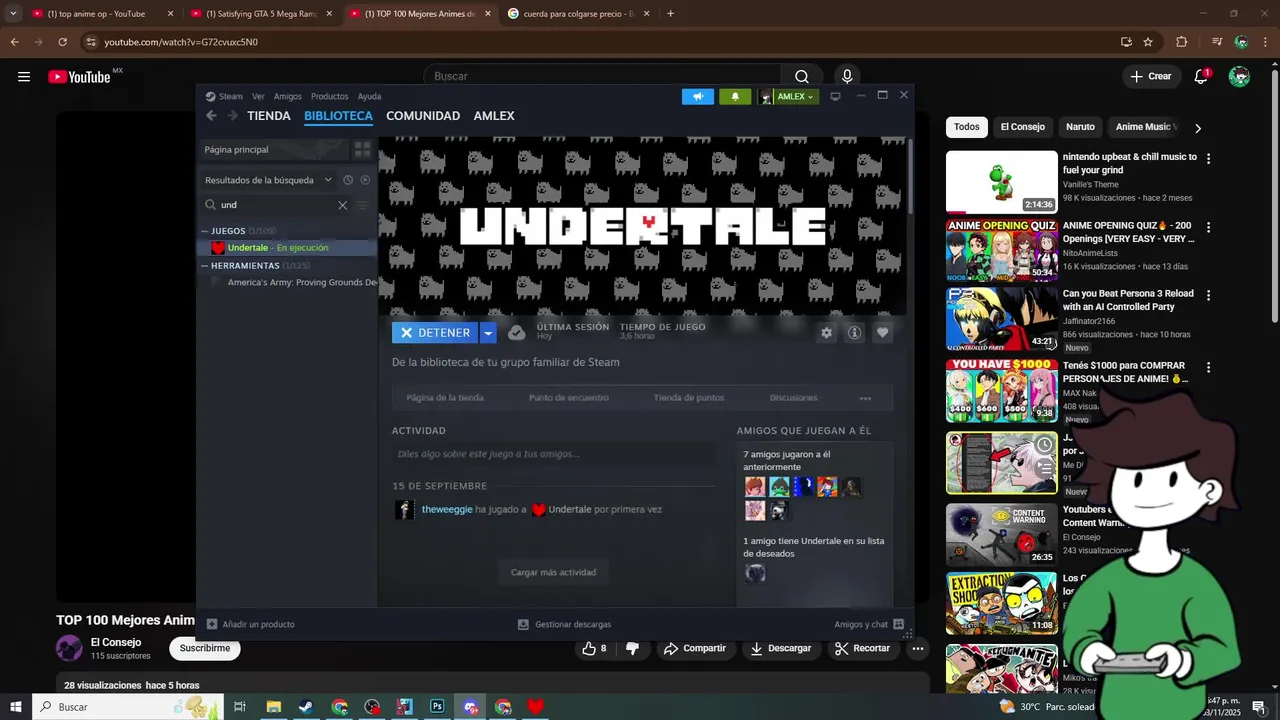
Task: Open YouTube account avatar menu
Action: (1239, 76)
